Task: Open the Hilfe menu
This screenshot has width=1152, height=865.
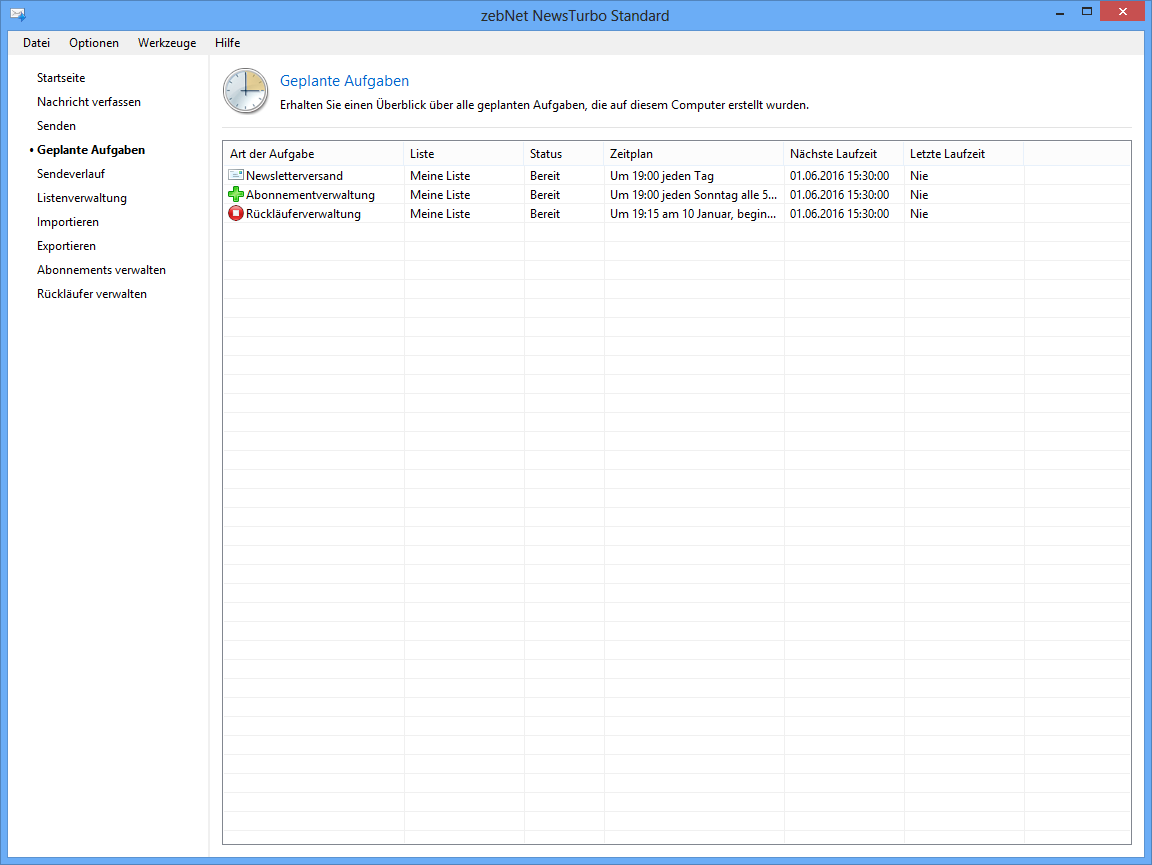Action: point(227,43)
